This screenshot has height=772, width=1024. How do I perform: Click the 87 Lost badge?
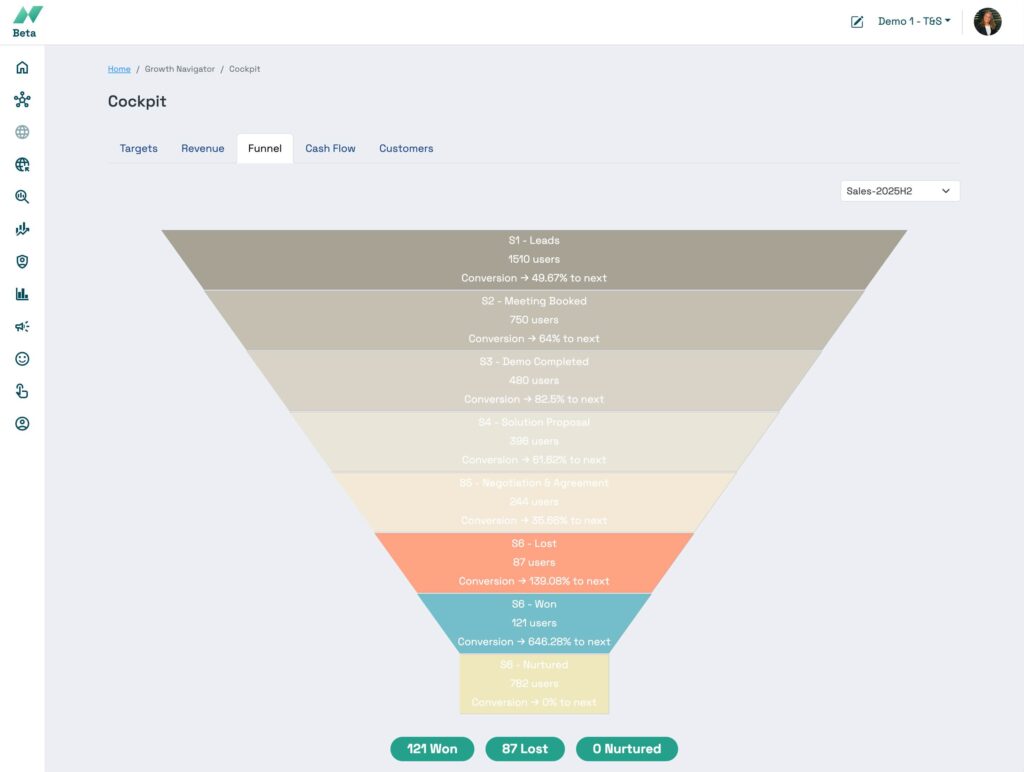[524, 749]
